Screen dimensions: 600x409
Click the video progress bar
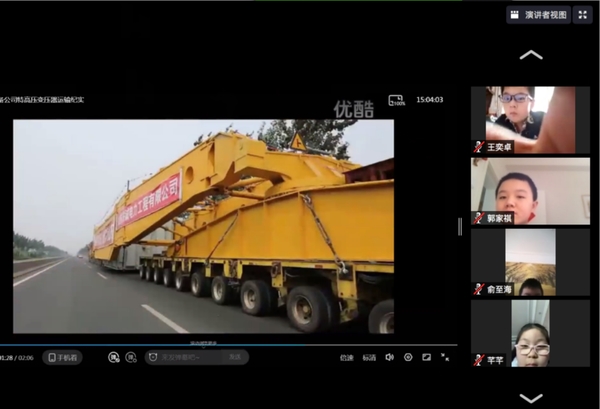(x=200, y=345)
